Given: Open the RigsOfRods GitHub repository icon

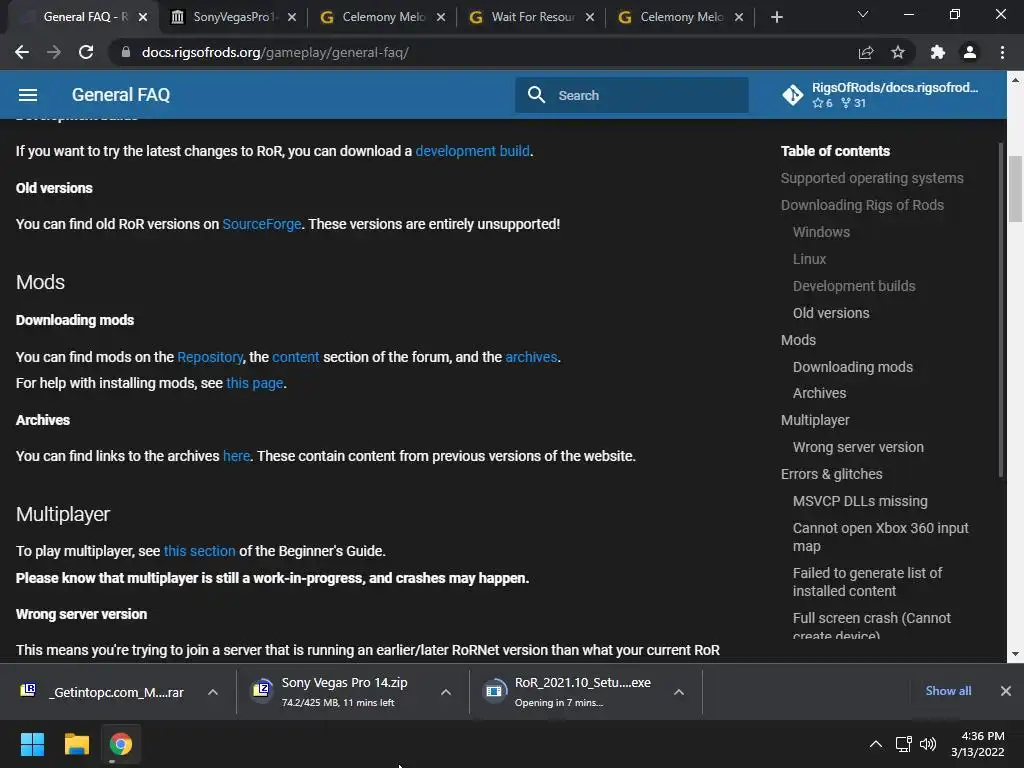Looking at the screenshot, I should coord(793,95).
